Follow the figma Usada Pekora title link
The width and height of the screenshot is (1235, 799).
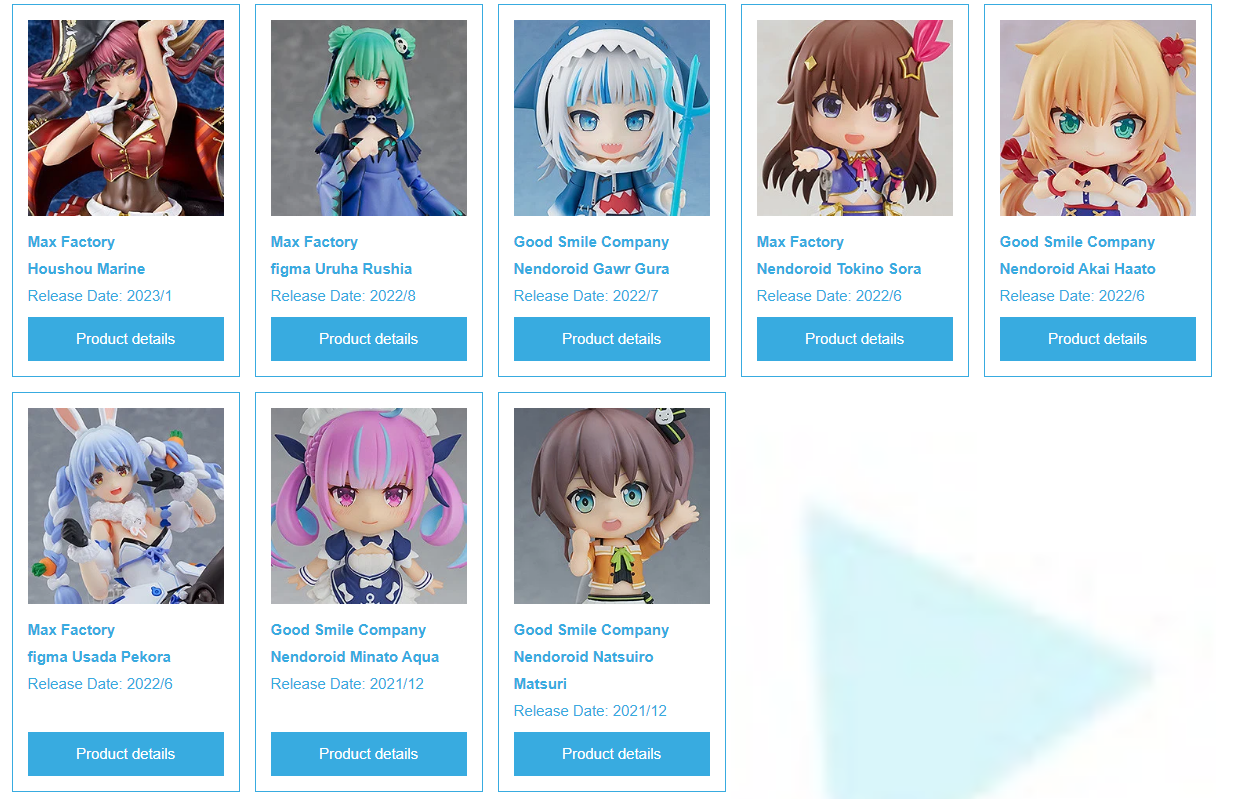[x=99, y=657]
